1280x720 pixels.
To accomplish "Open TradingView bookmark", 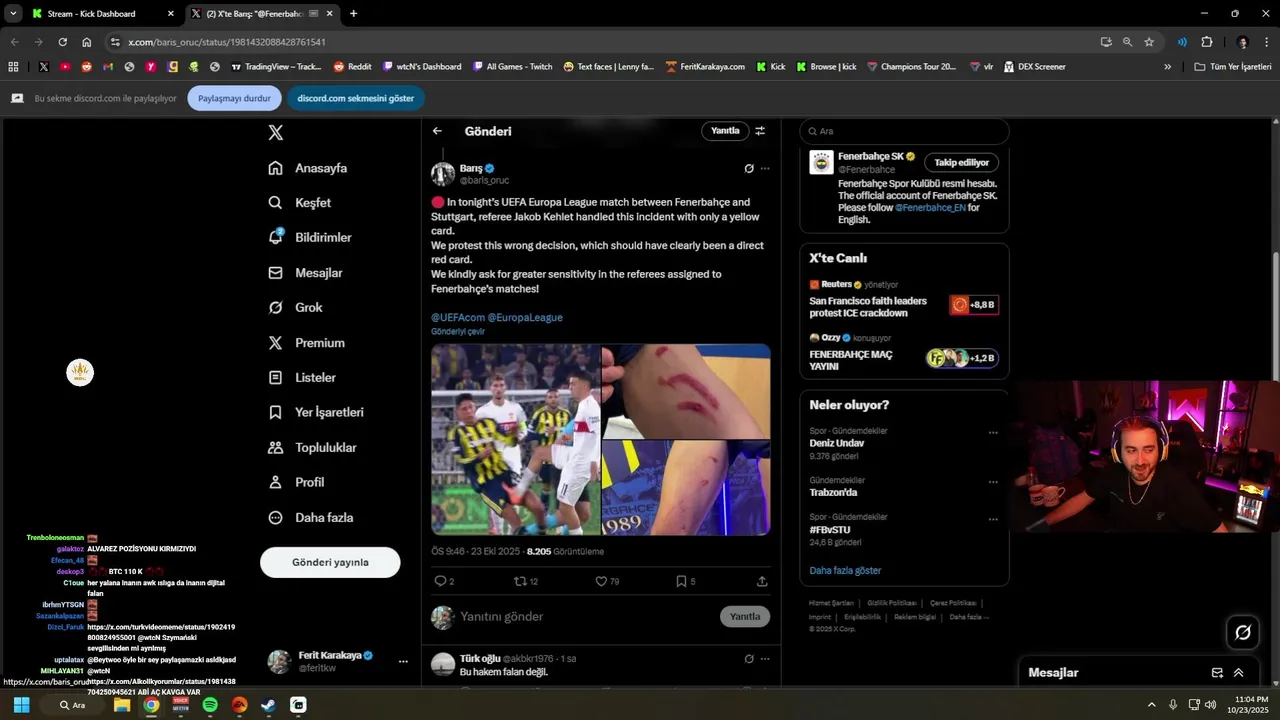I will [x=276, y=67].
